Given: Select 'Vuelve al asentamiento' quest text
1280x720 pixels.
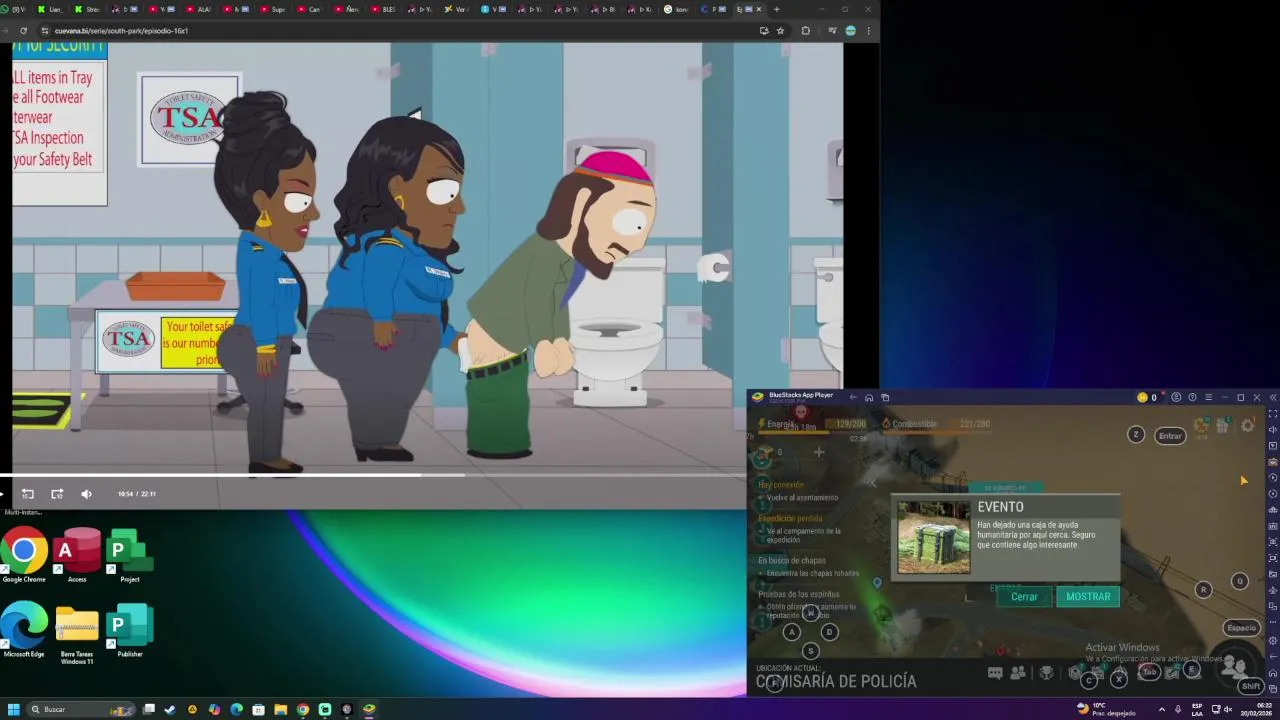Looking at the screenshot, I should [x=802, y=498].
